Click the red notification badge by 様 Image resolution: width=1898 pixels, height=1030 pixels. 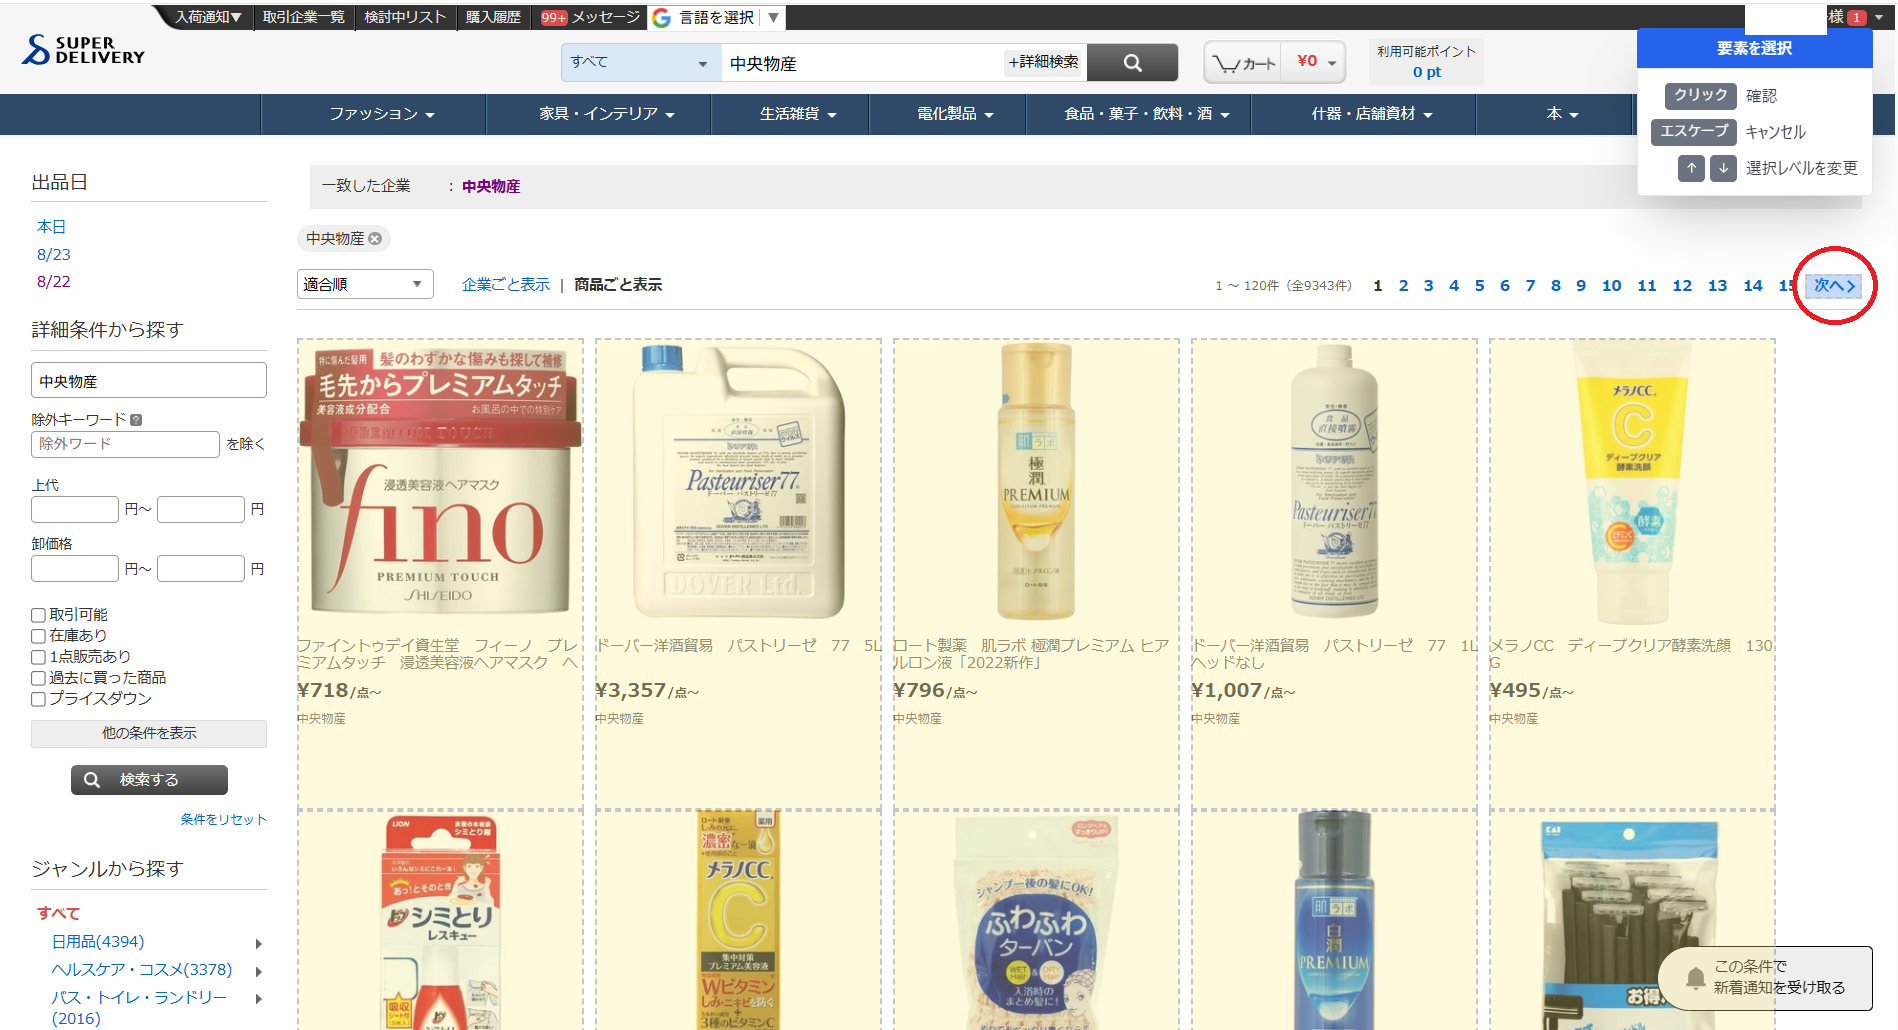tap(1857, 18)
